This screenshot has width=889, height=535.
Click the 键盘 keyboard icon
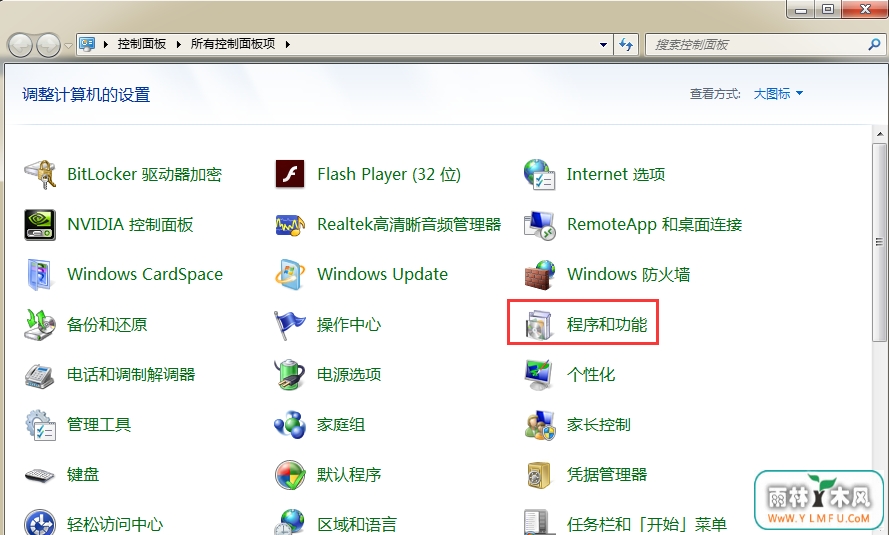point(40,474)
